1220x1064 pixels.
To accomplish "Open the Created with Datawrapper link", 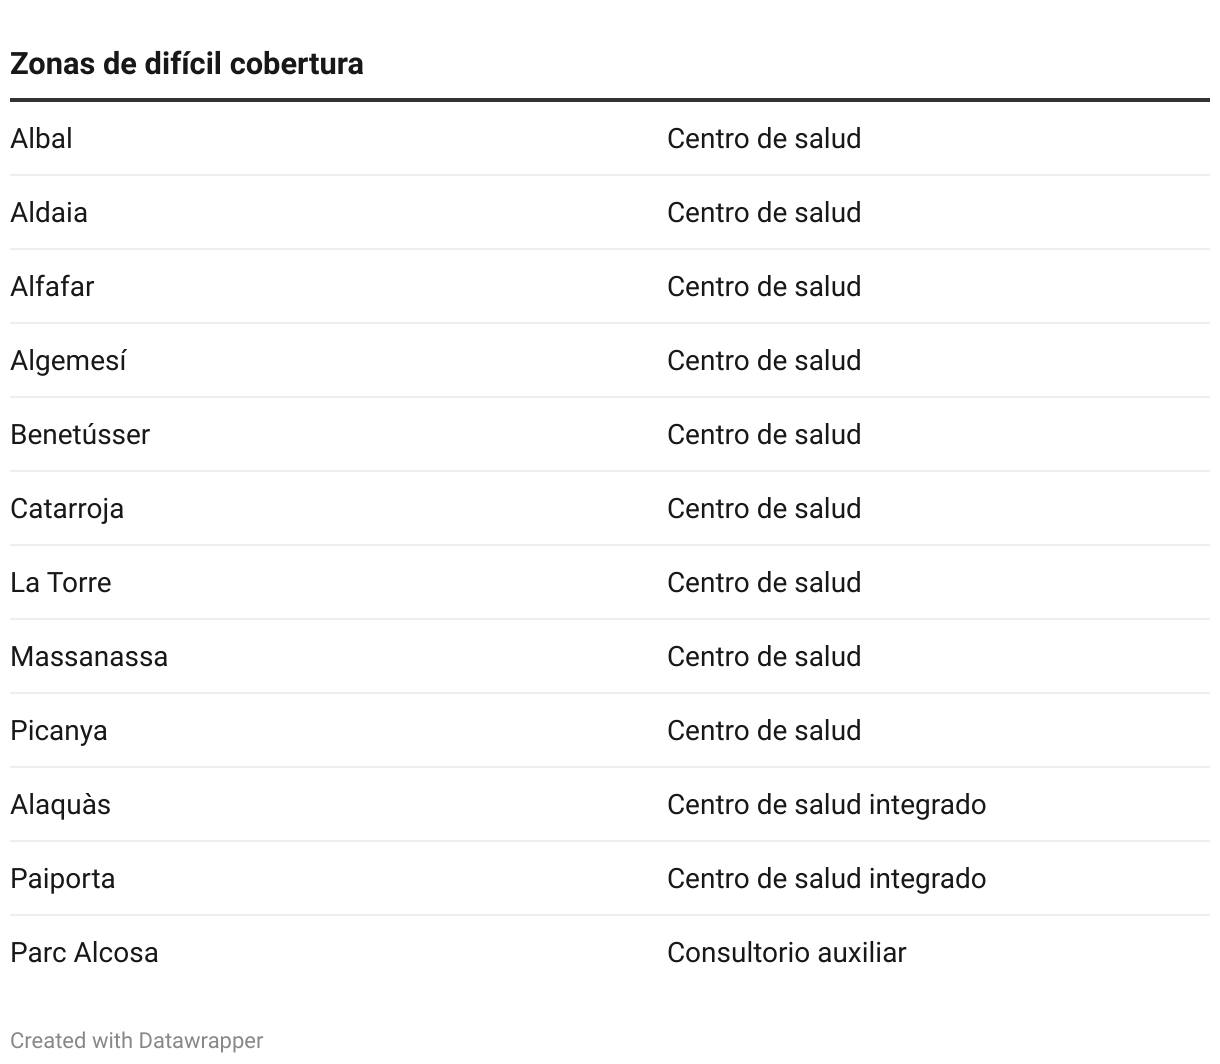I will pyautogui.click(x=137, y=1040).
